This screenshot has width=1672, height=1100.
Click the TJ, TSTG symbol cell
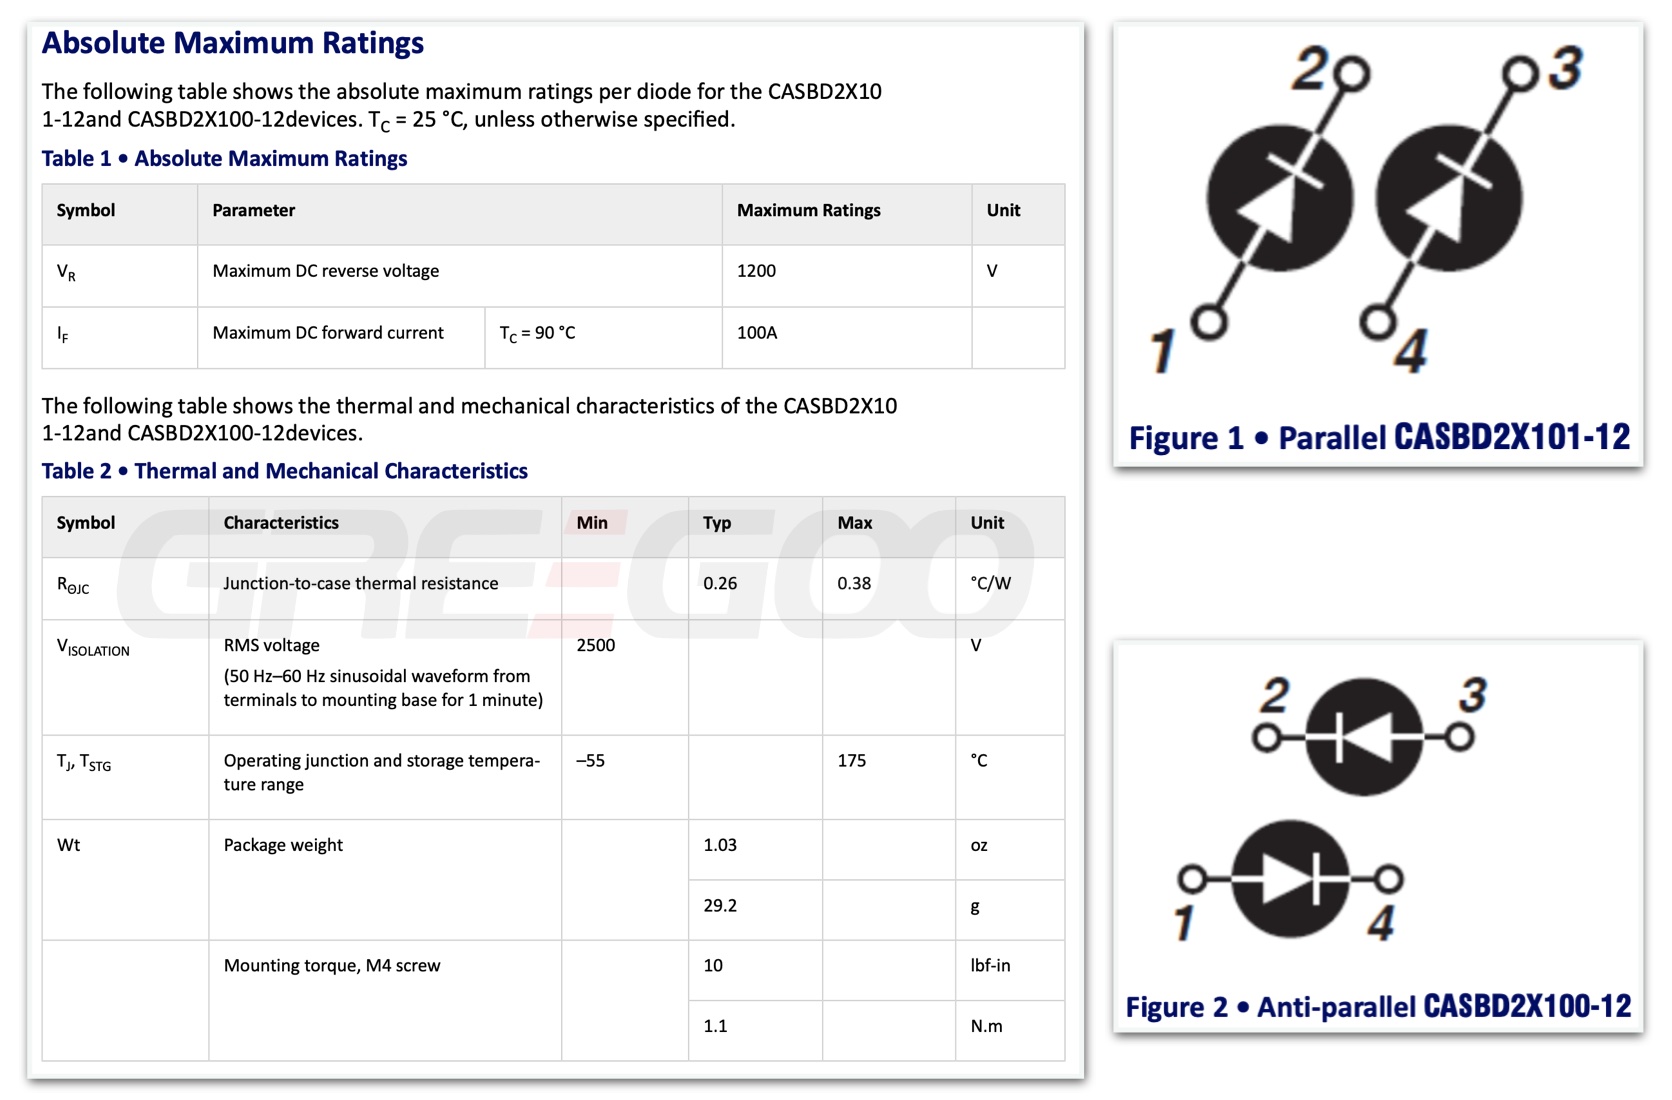click(125, 778)
